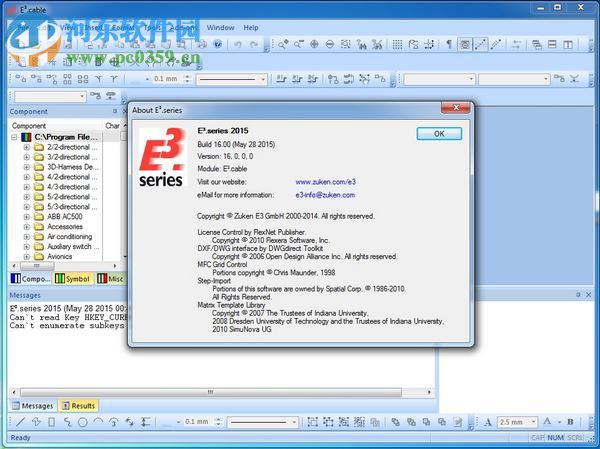
Task: Pin the Messages panel
Action: 578,295
